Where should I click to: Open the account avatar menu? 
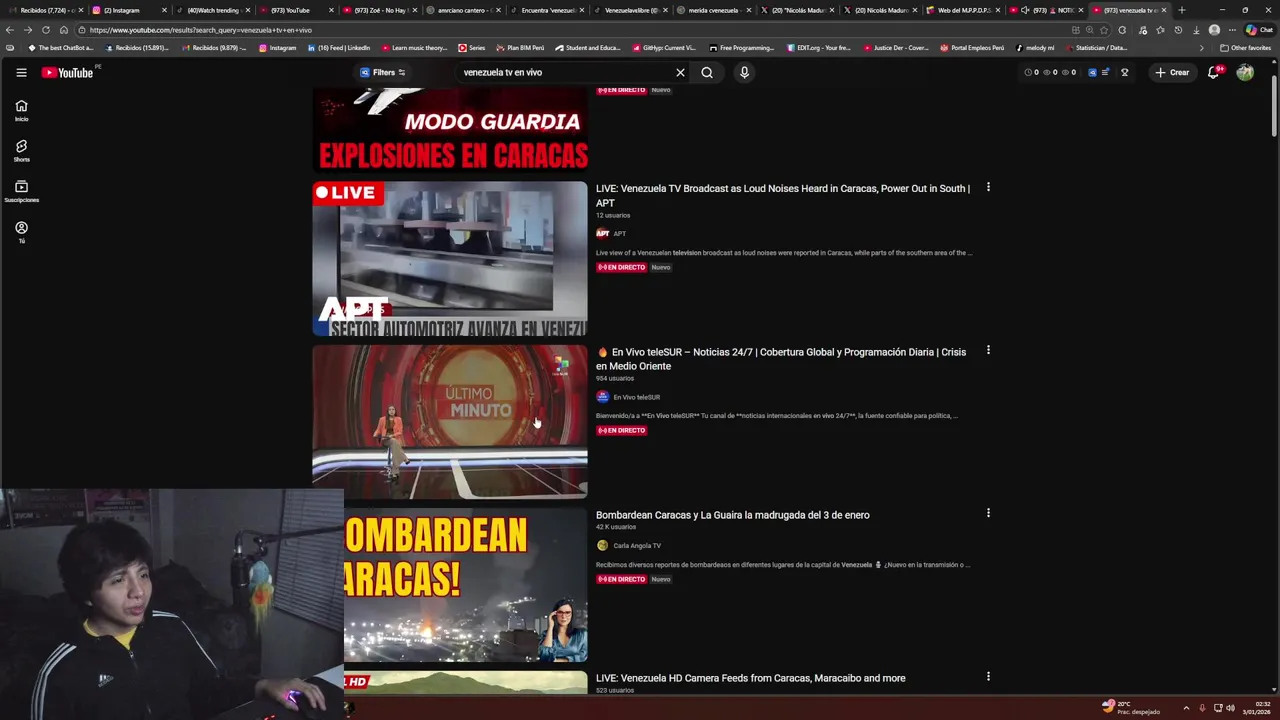(x=1245, y=72)
